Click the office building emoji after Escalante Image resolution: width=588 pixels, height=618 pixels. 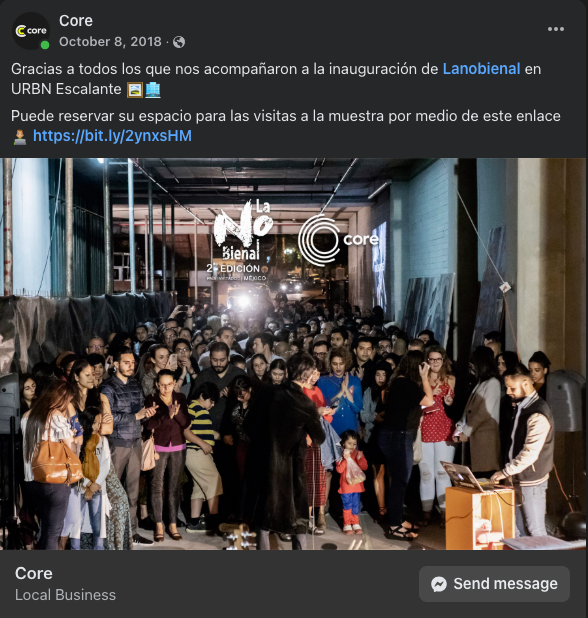pos(153,90)
